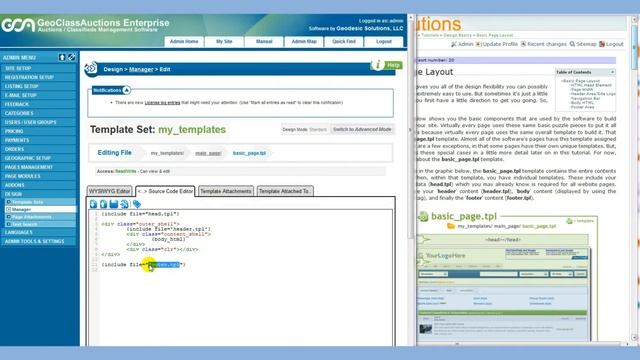The image size is (640, 360).
Task: Open the Pages Management menu section
Action: pyautogui.click(x=38, y=167)
